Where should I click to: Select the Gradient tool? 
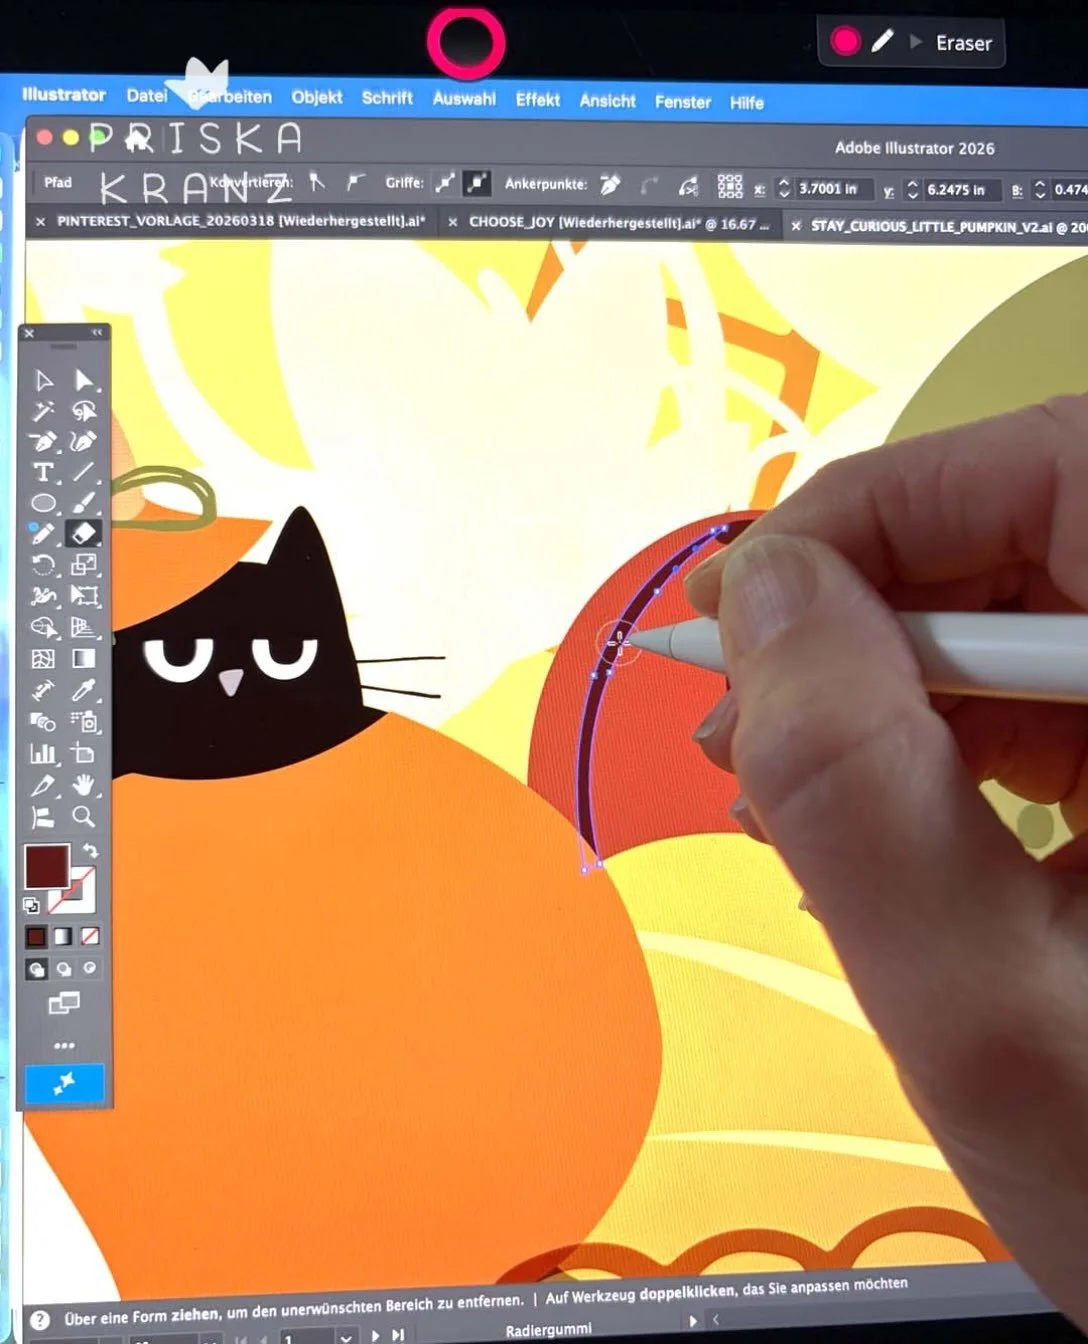pyautogui.click(x=84, y=659)
